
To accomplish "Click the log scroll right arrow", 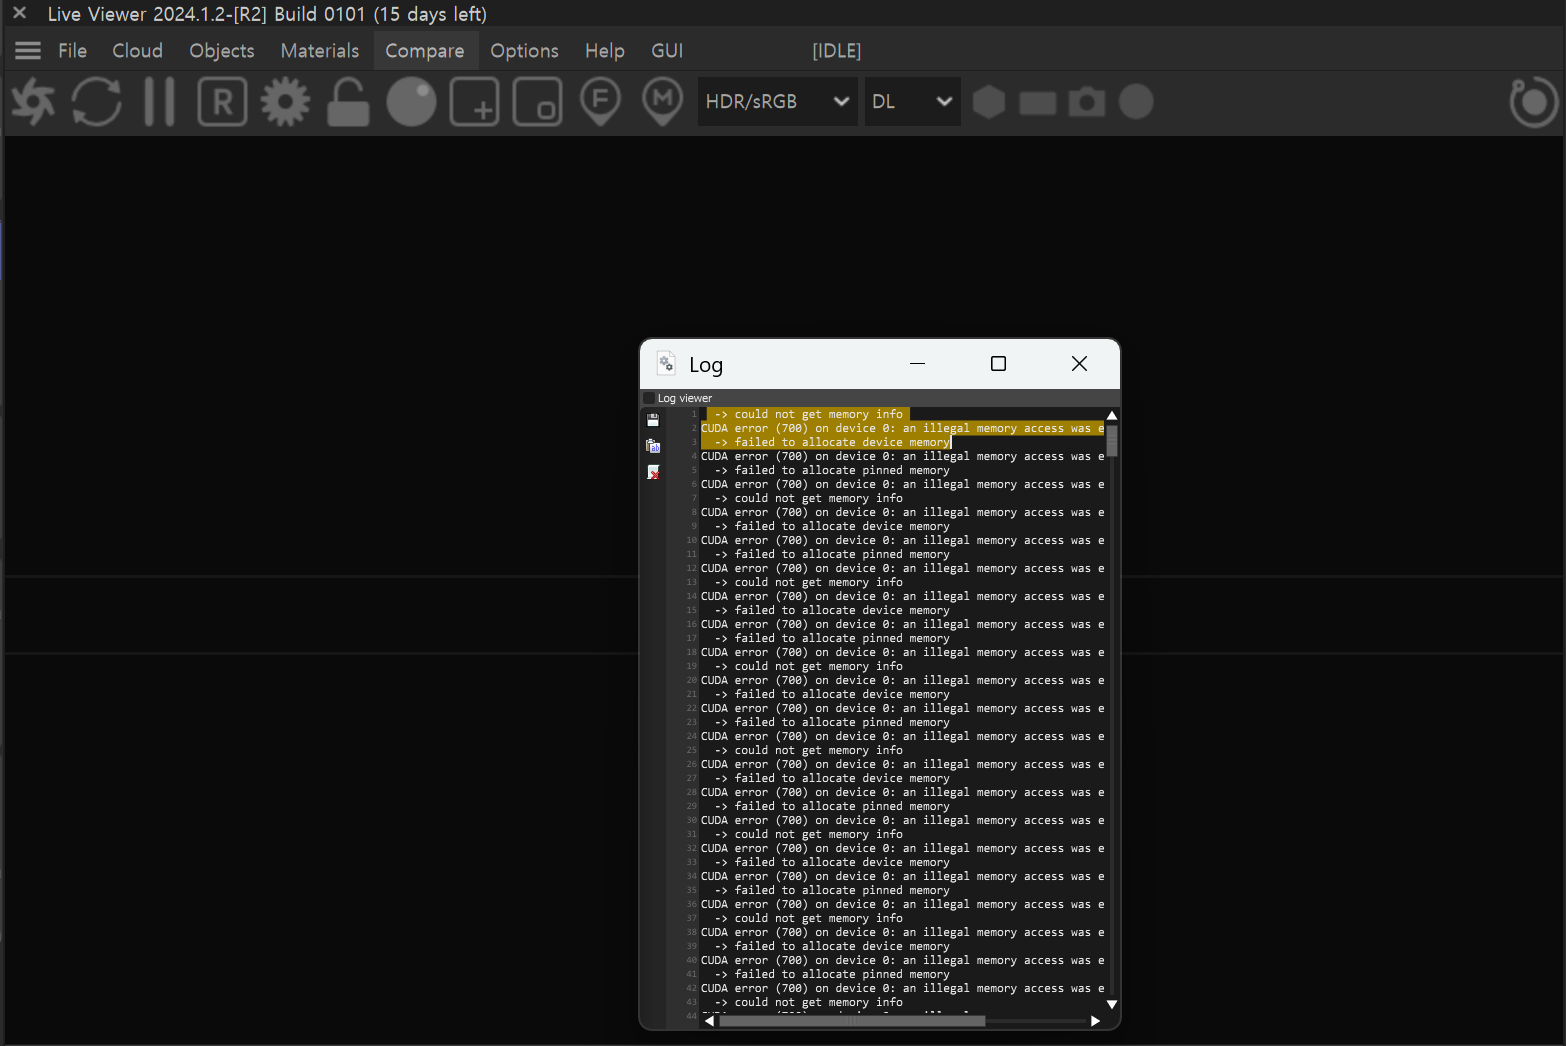I will 1095,1021.
